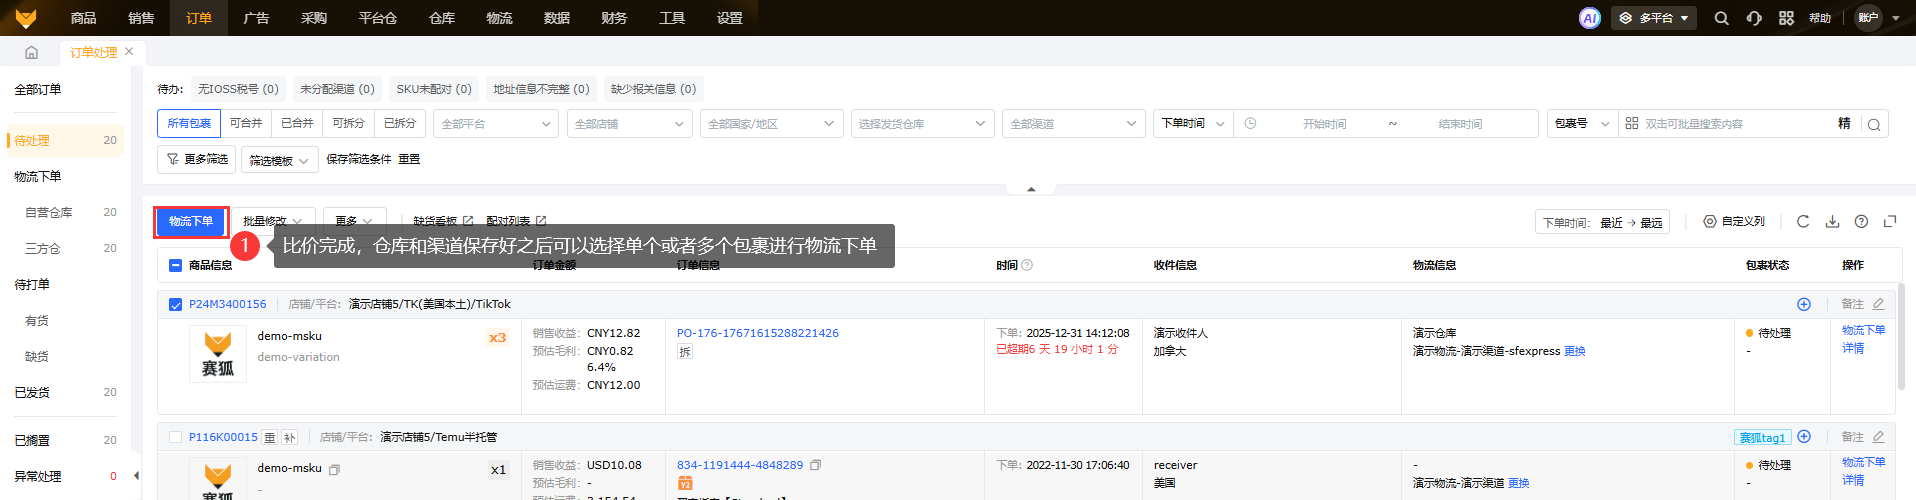Copy order number 834-1191444-4848289

pos(815,465)
